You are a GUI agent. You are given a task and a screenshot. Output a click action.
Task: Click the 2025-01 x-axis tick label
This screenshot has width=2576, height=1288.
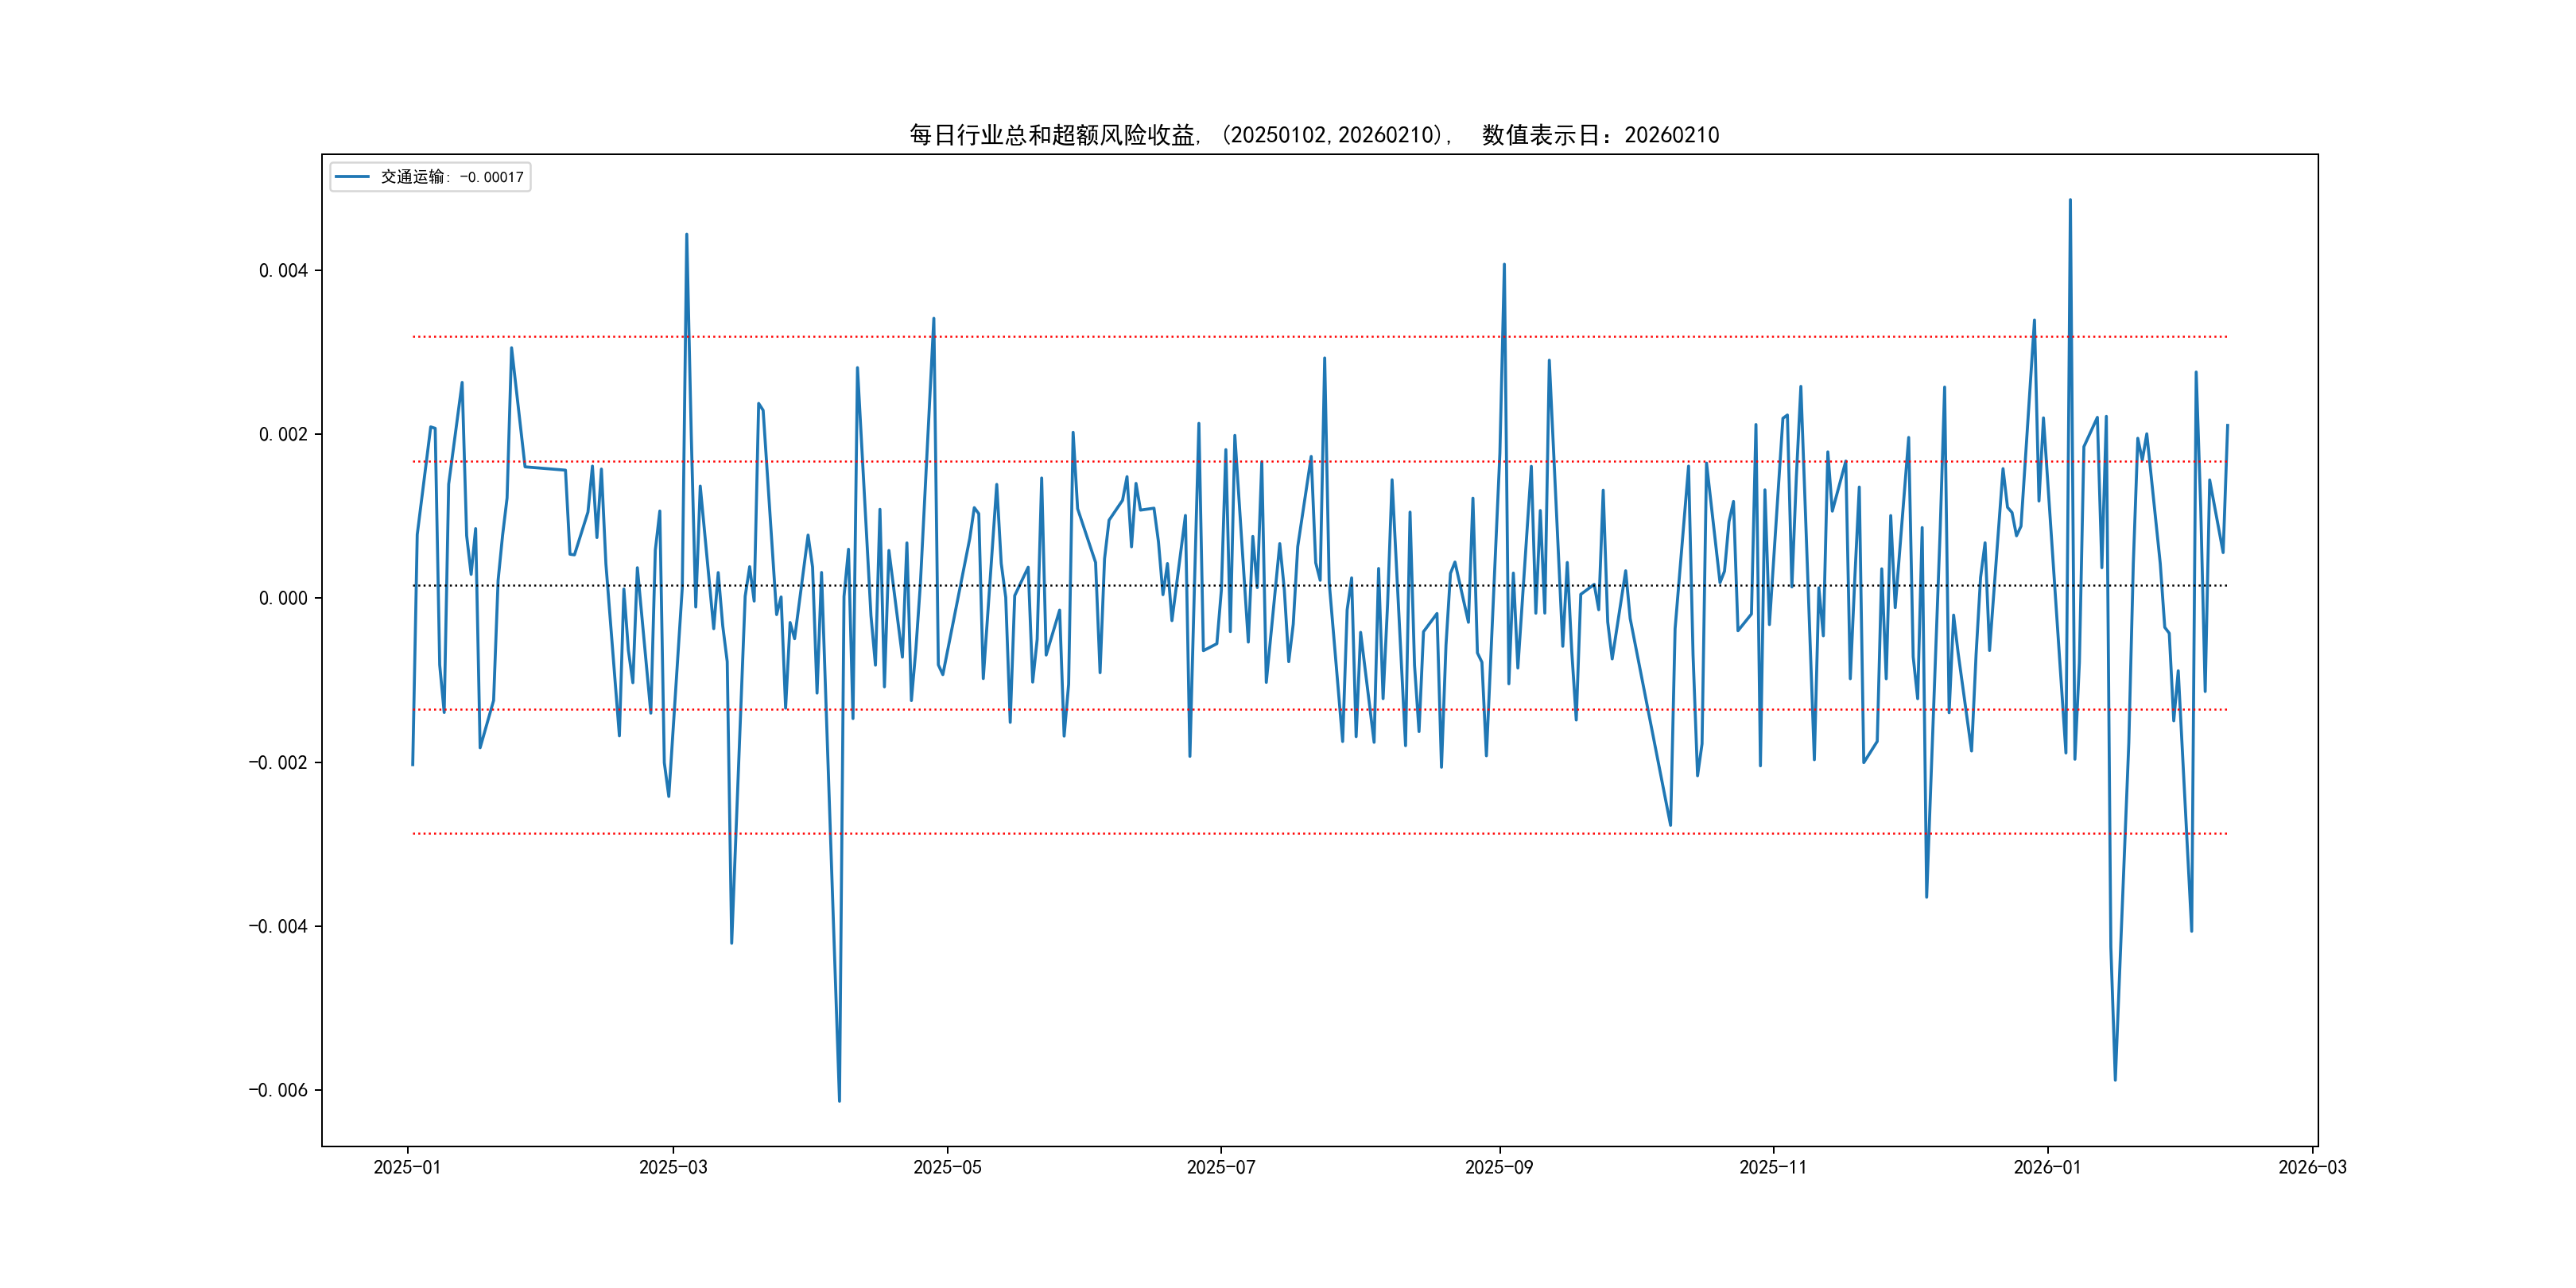(407, 1167)
